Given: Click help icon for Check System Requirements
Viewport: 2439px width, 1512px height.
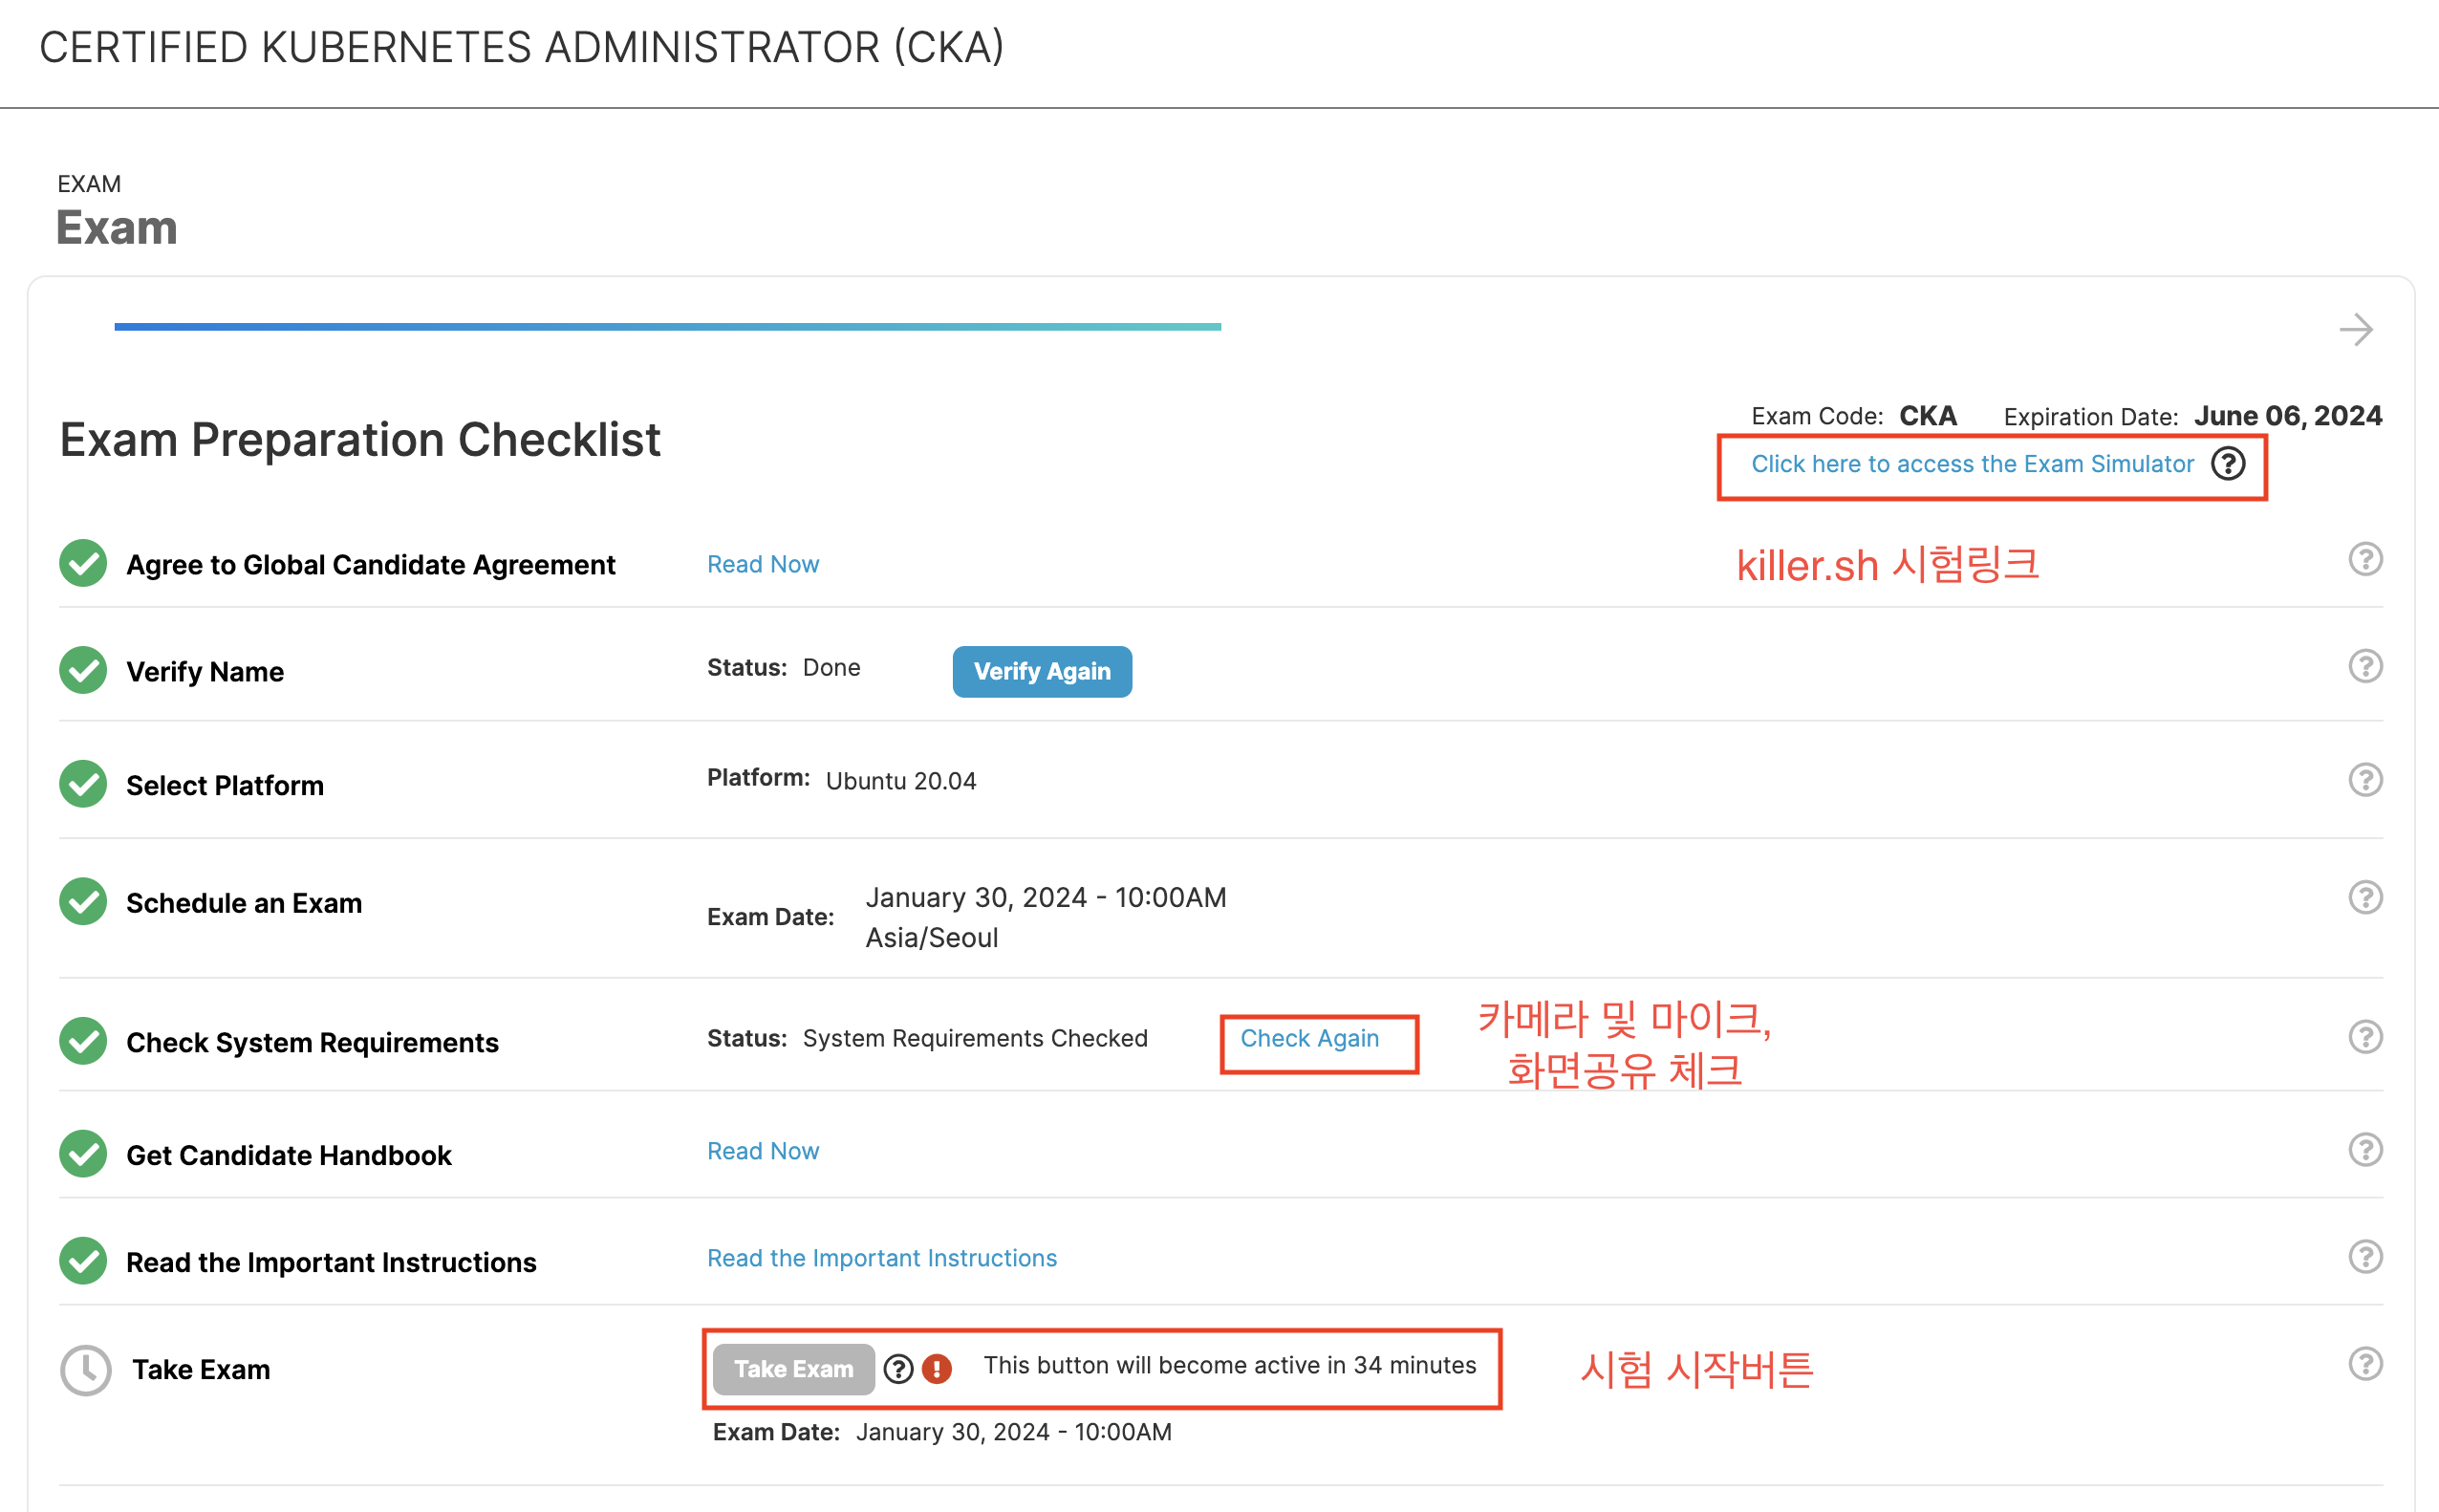Looking at the screenshot, I should click(x=2365, y=1037).
